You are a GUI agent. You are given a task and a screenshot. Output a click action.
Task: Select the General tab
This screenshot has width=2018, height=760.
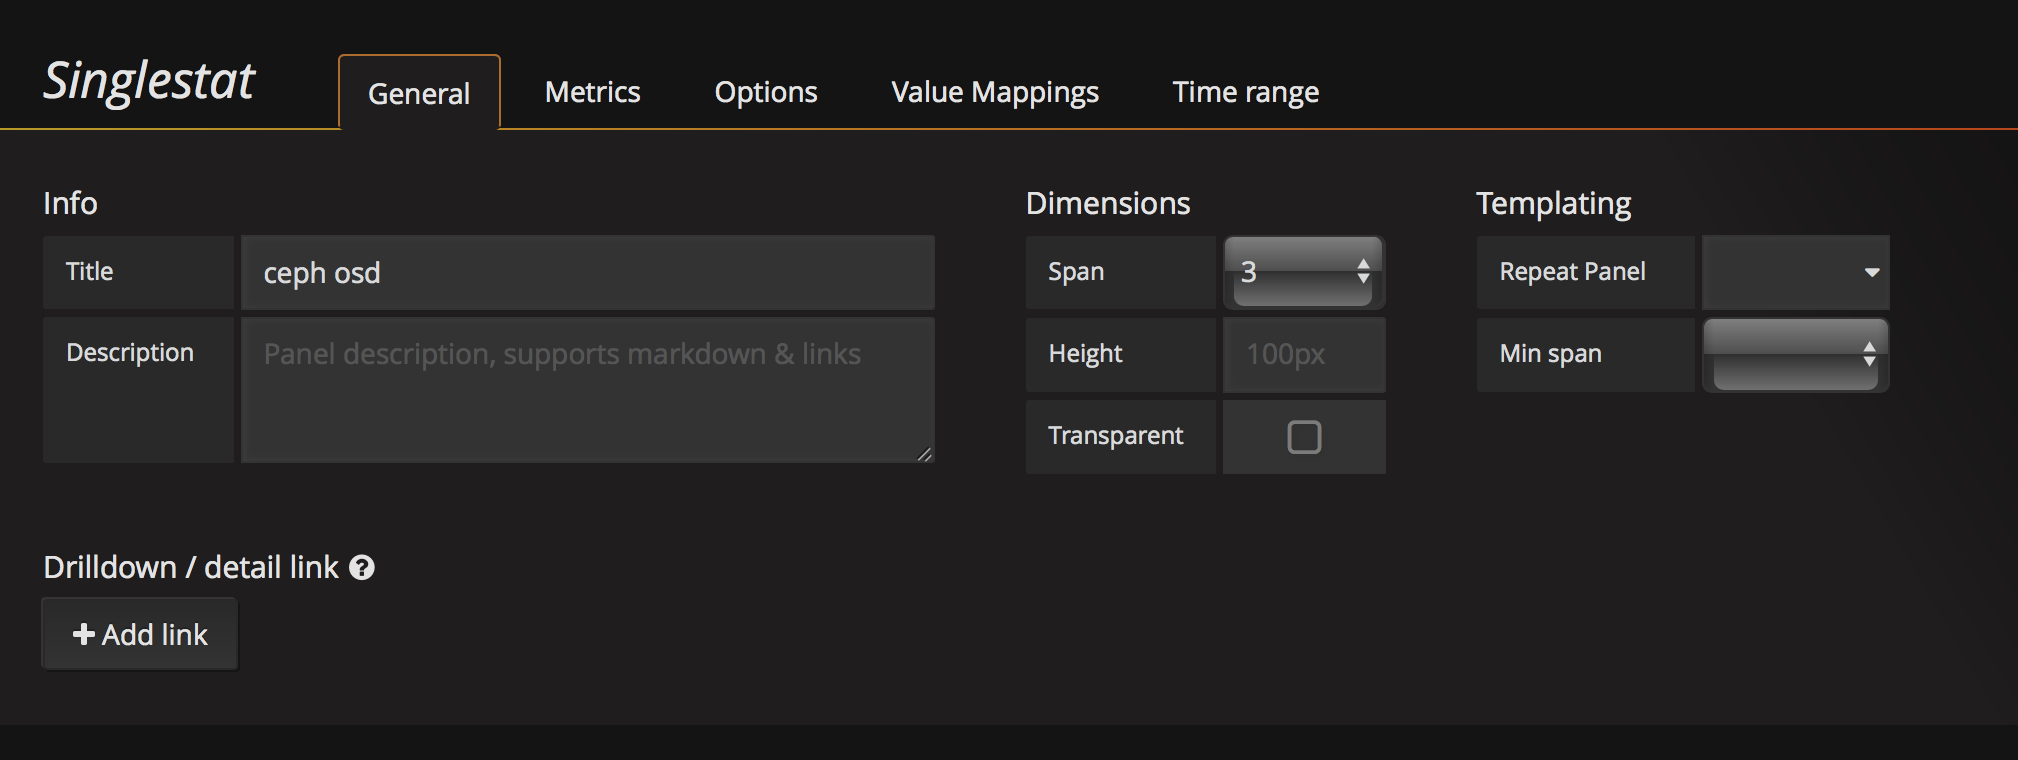(419, 93)
